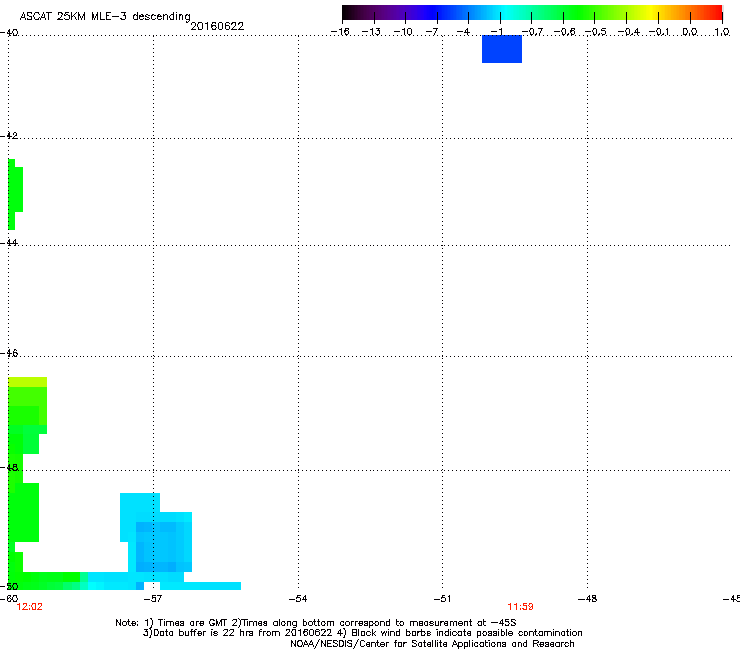Click the 'Times are GMT' note line
Viewport: 740px width, 650px height.
[316, 623]
